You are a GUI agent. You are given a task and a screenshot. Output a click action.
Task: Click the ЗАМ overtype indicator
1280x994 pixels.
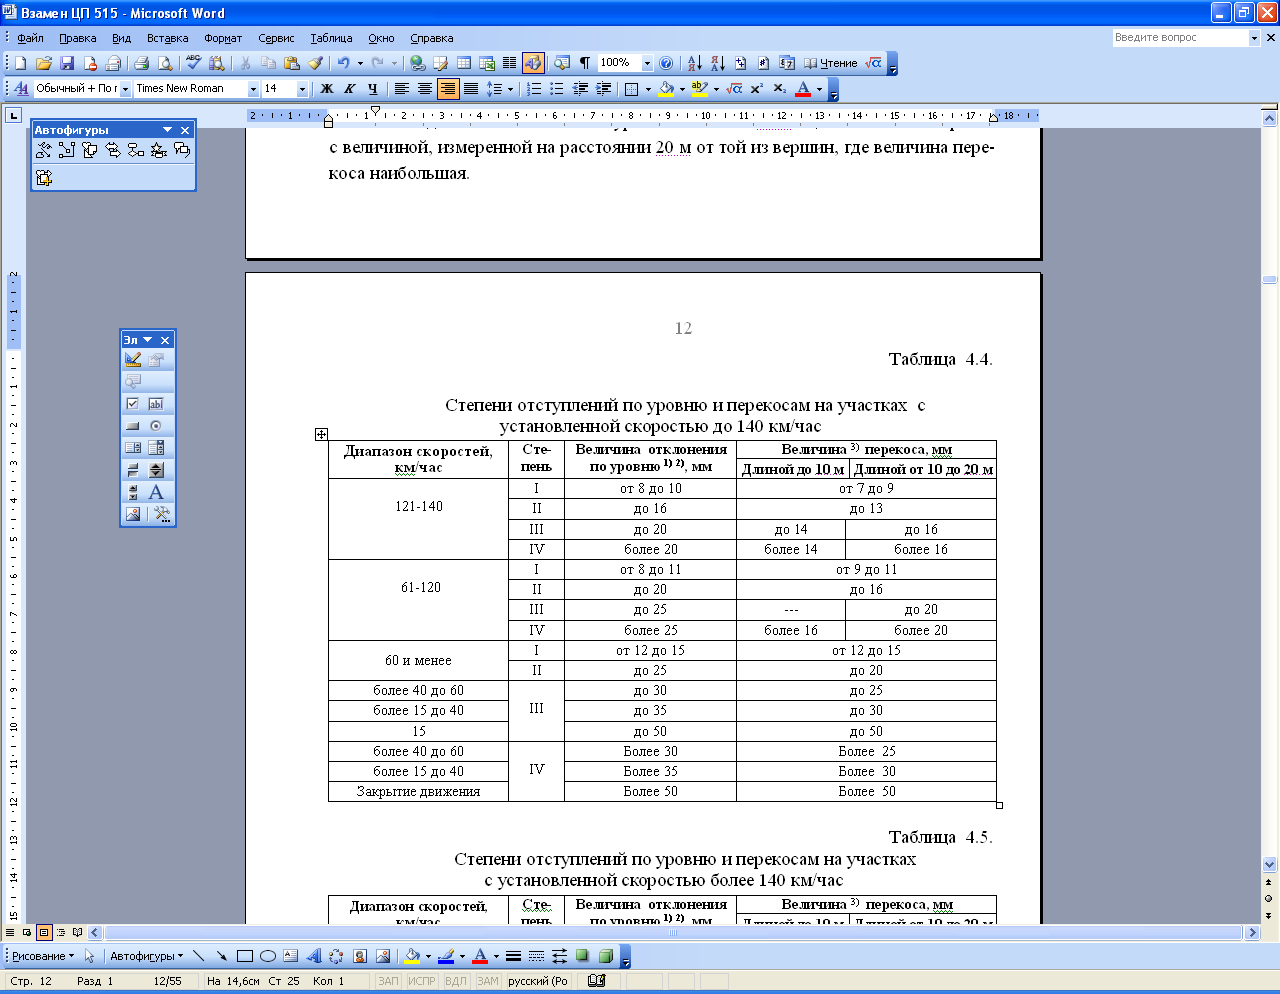click(x=488, y=981)
